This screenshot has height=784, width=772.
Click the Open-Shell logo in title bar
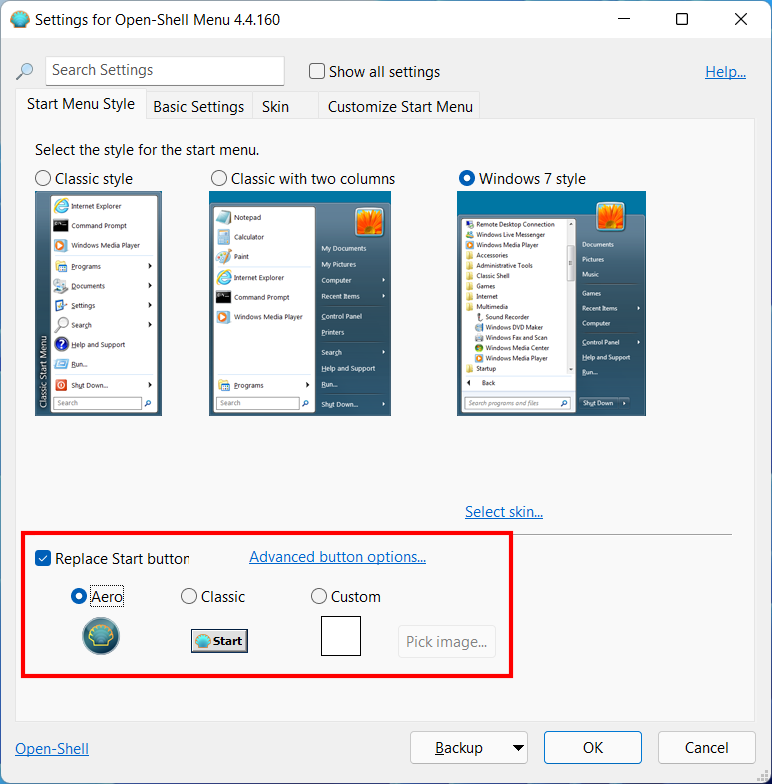[x=20, y=20]
